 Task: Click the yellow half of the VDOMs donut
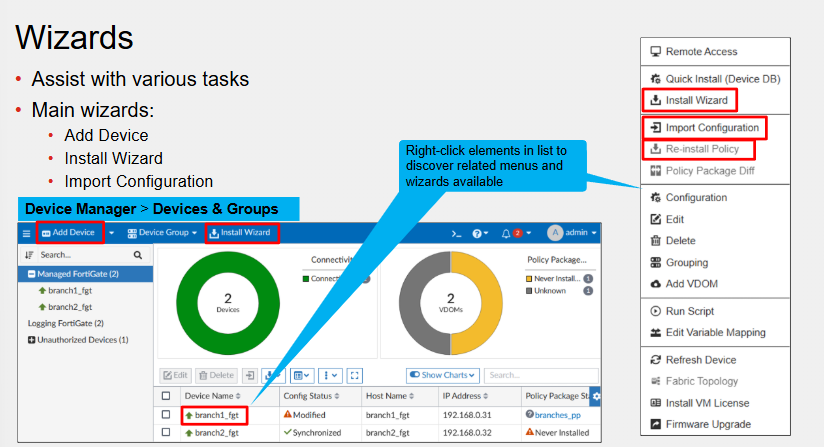click(x=491, y=303)
